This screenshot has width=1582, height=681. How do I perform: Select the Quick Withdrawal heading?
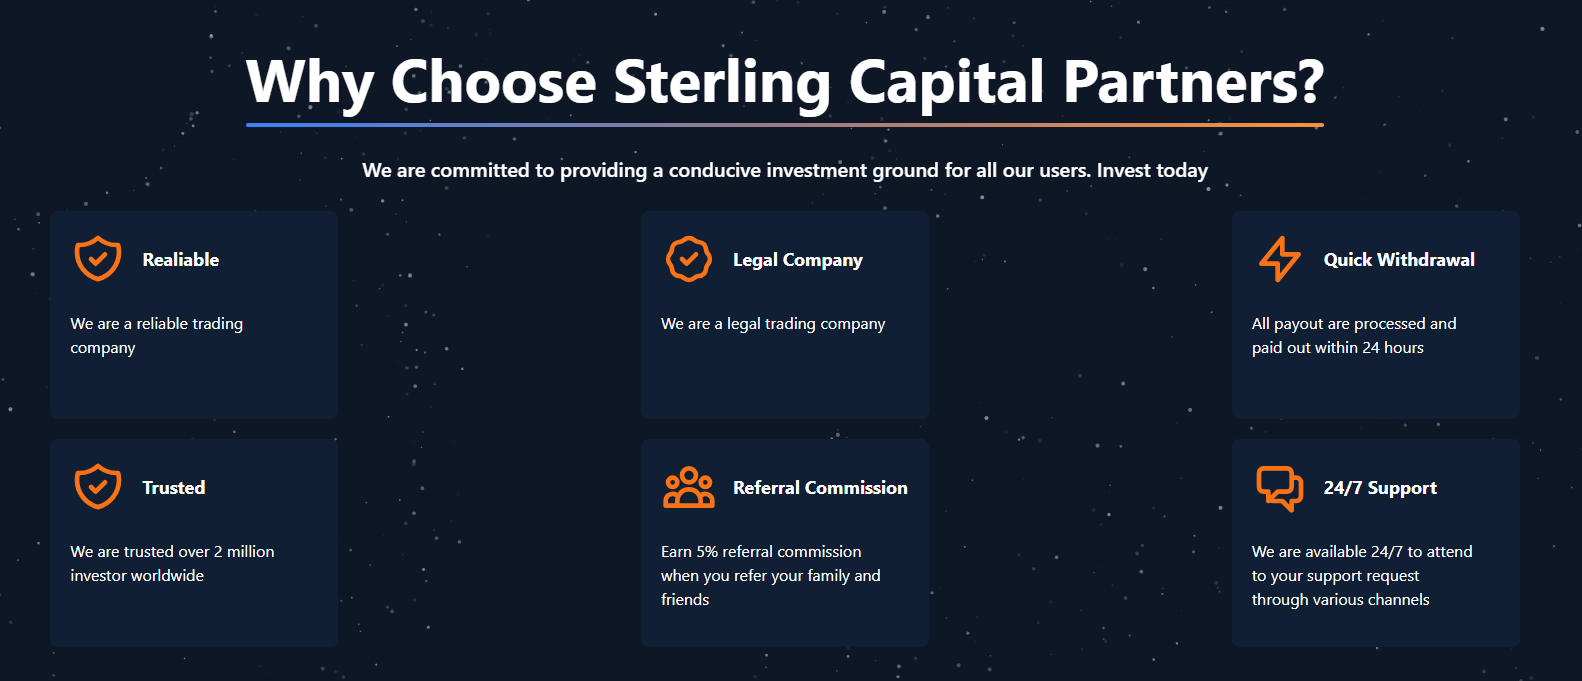(1398, 260)
